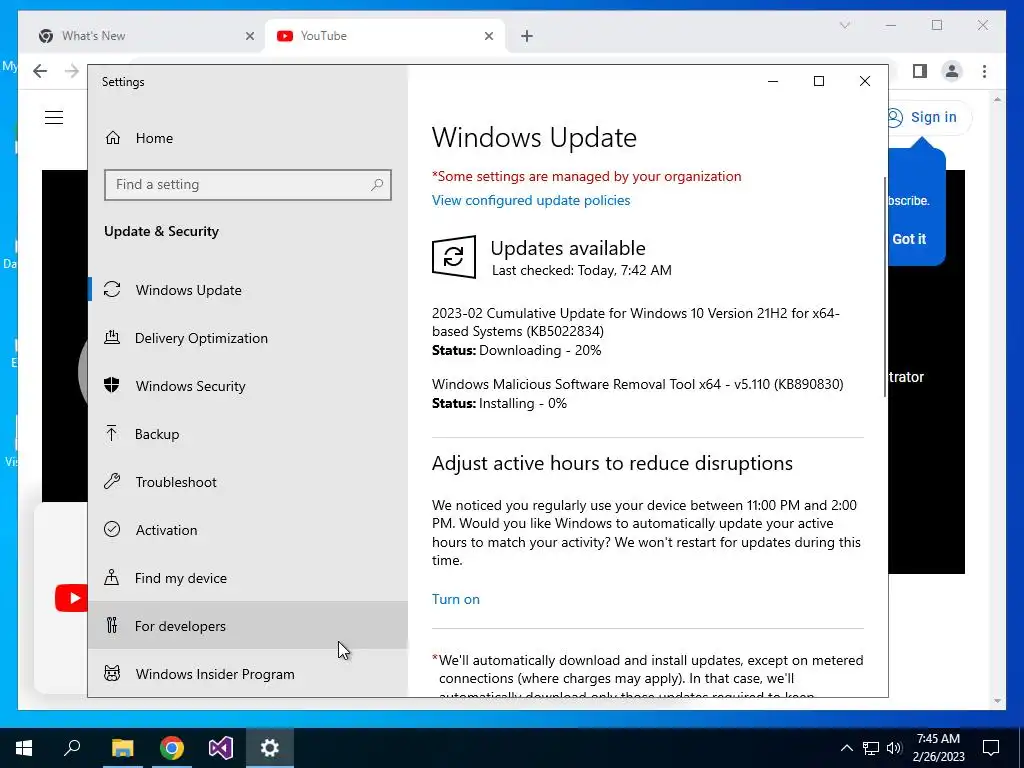
Task: Select Windows Update in the sidebar
Action: click(x=248, y=290)
